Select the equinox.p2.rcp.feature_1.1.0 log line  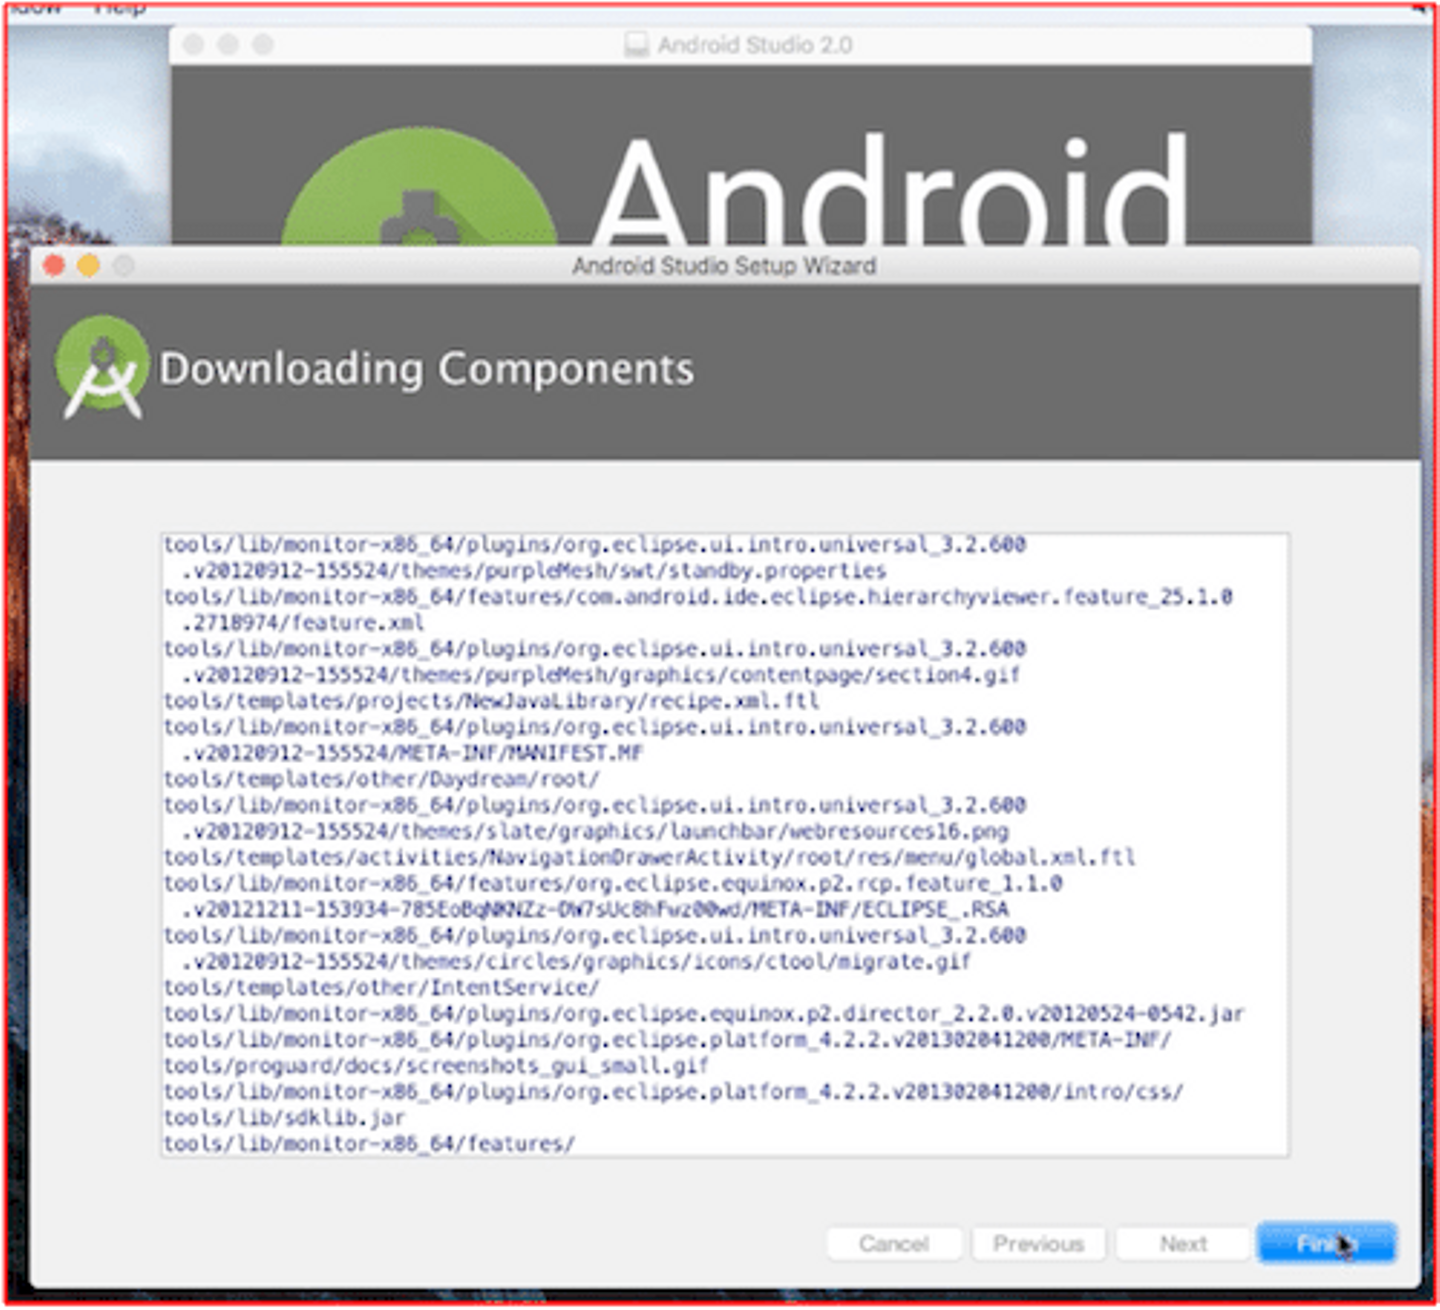point(613,883)
